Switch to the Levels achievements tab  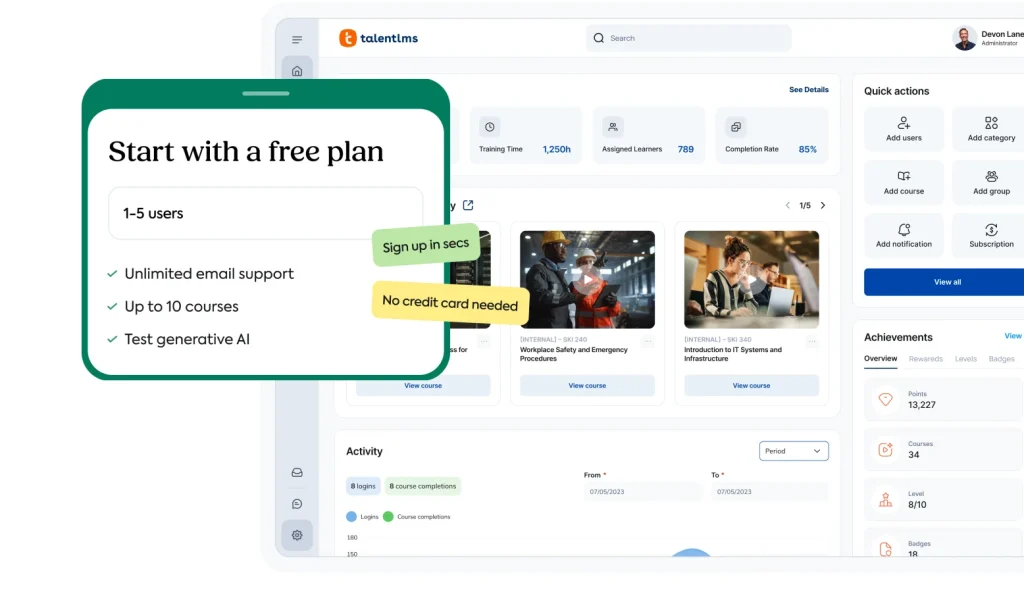[966, 359]
